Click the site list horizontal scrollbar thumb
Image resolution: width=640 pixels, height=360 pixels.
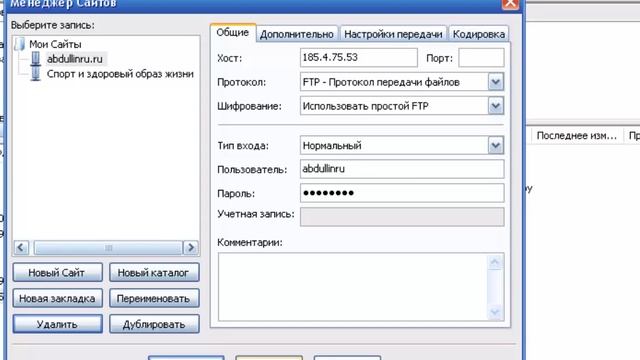108,248
